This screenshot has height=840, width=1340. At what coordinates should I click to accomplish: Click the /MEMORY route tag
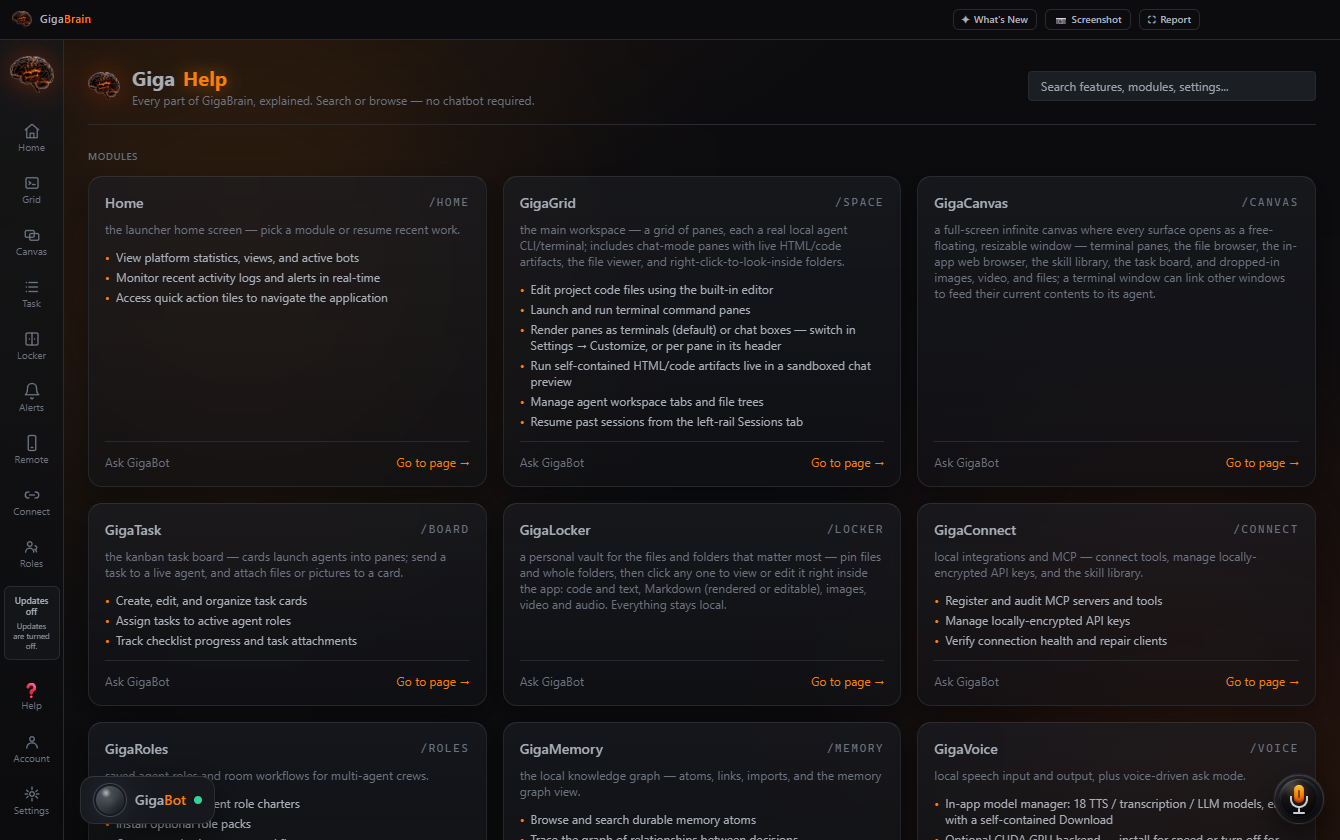[x=856, y=748]
